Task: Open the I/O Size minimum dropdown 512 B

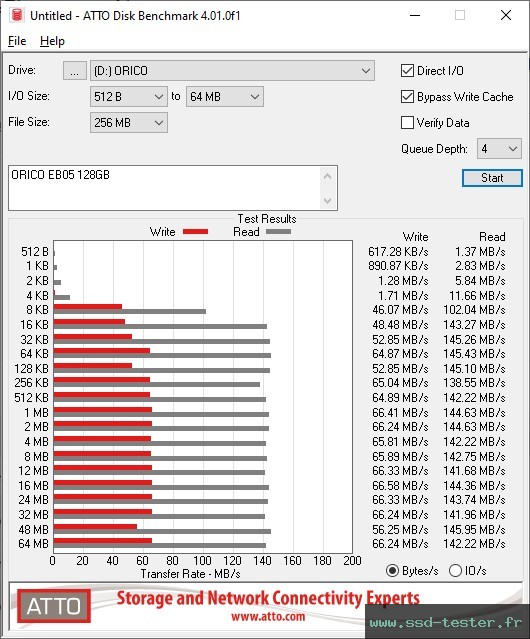Action: click(129, 97)
